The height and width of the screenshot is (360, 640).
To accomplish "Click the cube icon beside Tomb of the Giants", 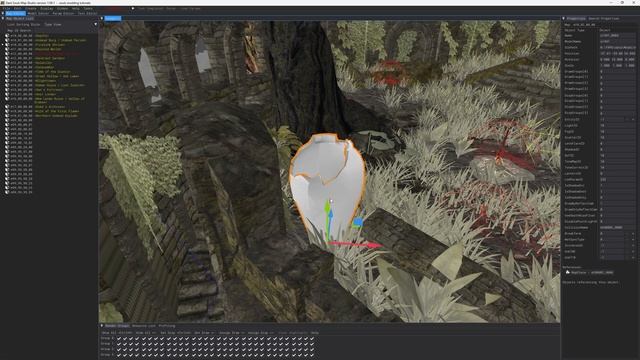I will (x=7, y=71).
